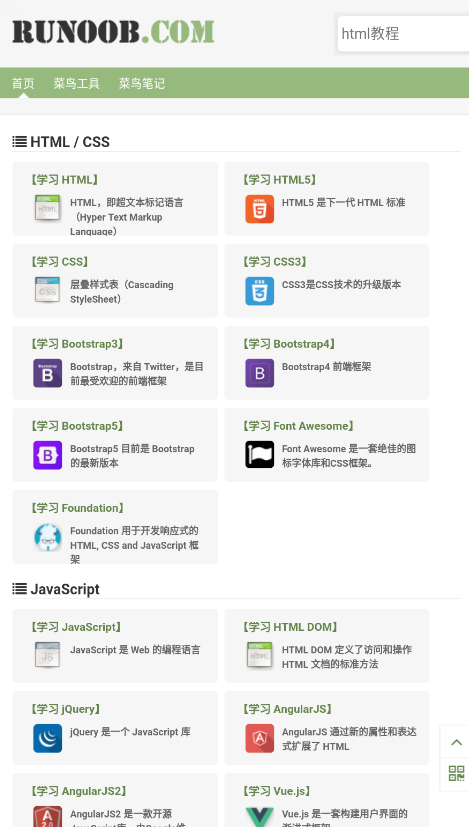Open the QR code button

(x=456, y=774)
